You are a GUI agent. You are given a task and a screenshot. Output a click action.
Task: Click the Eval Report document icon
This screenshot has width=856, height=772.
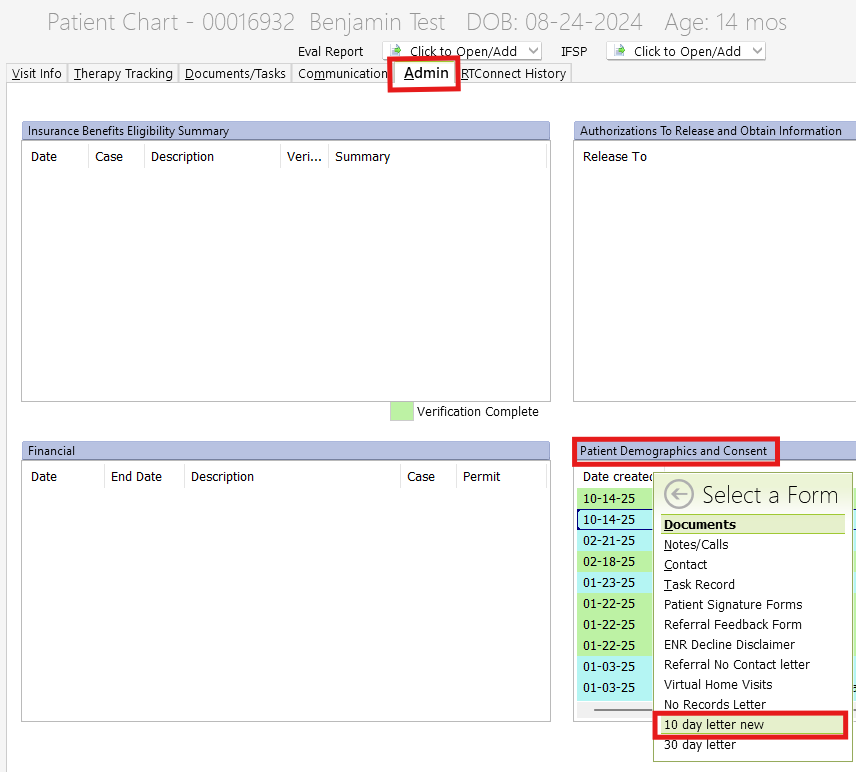[396, 51]
